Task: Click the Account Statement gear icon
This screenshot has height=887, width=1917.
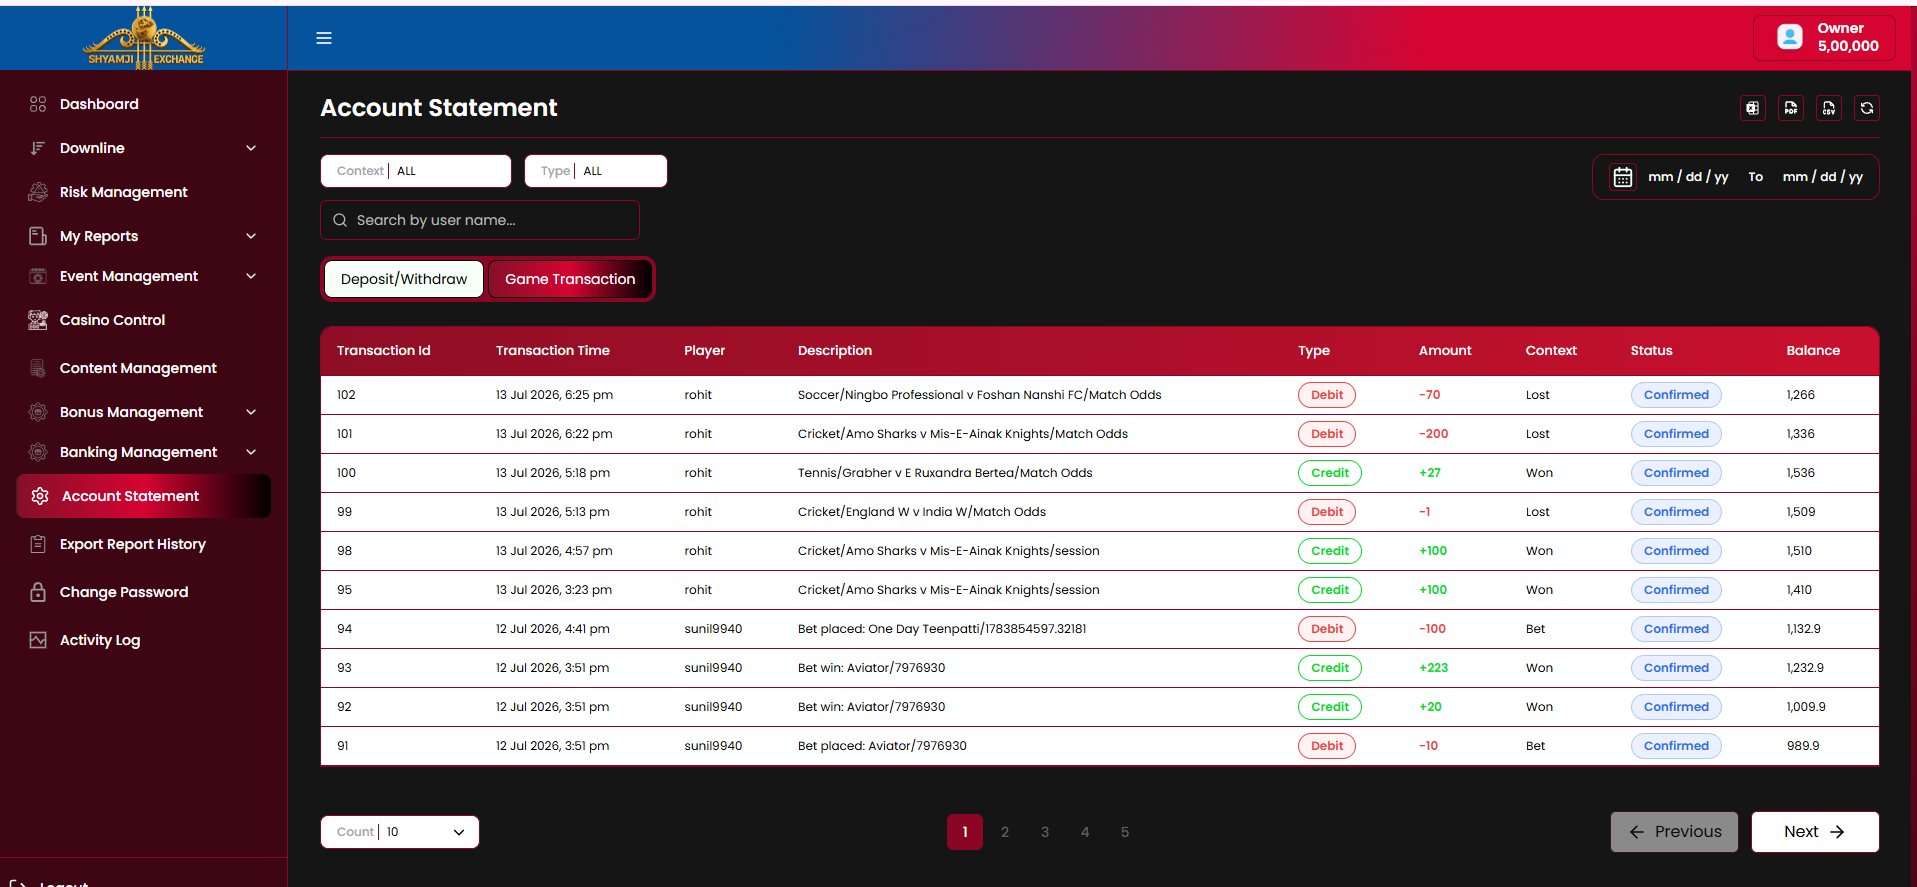Action: pos(40,496)
